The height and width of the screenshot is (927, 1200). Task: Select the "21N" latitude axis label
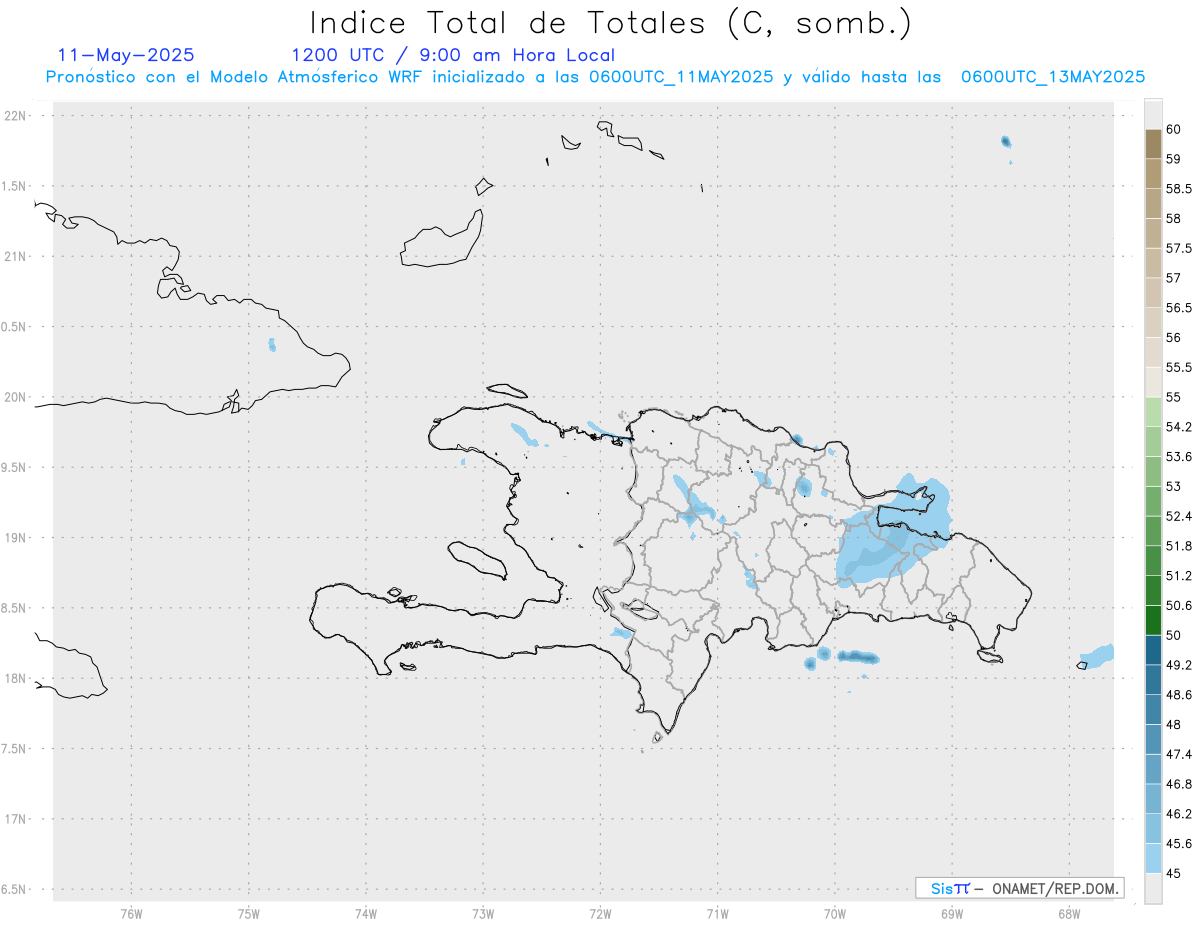(x=17, y=256)
